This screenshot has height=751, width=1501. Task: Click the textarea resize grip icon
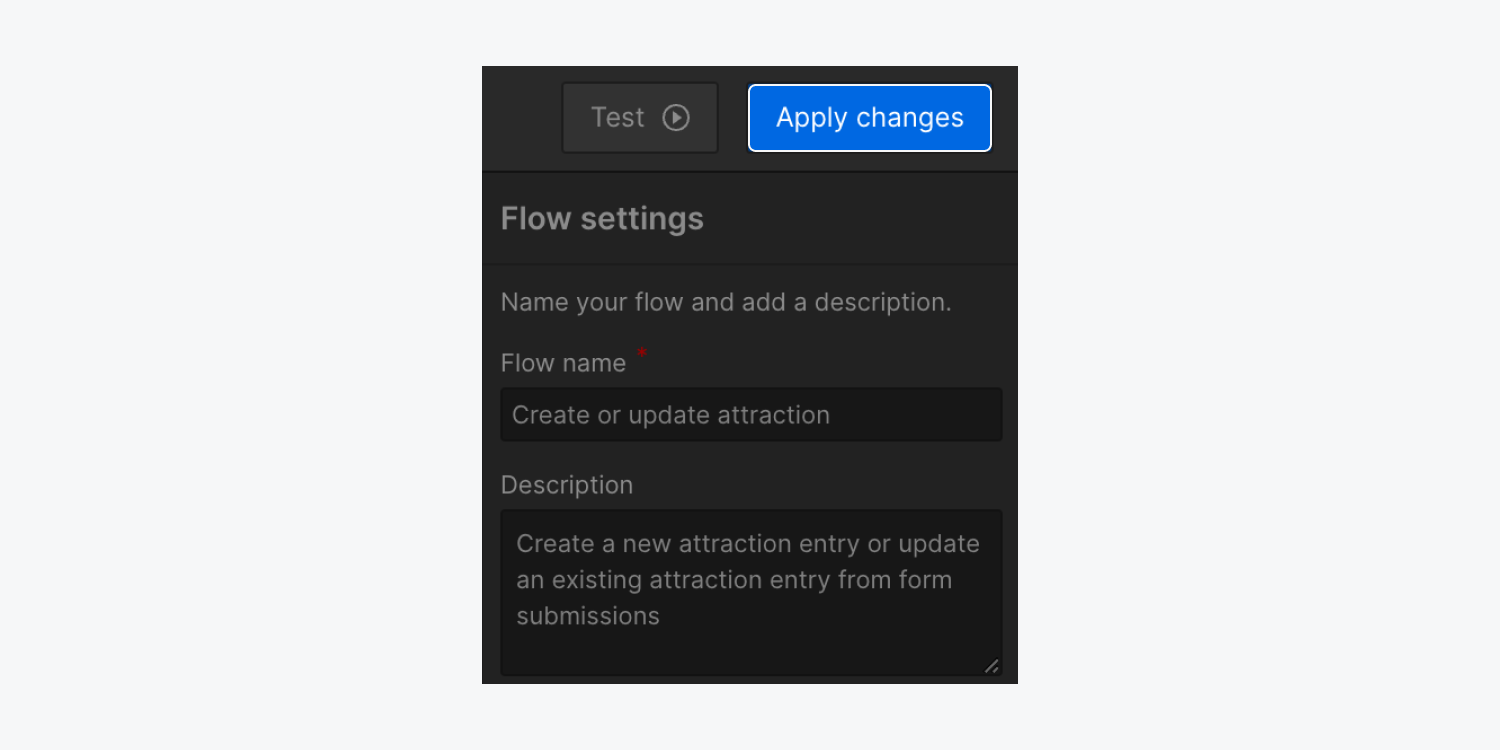click(x=991, y=666)
